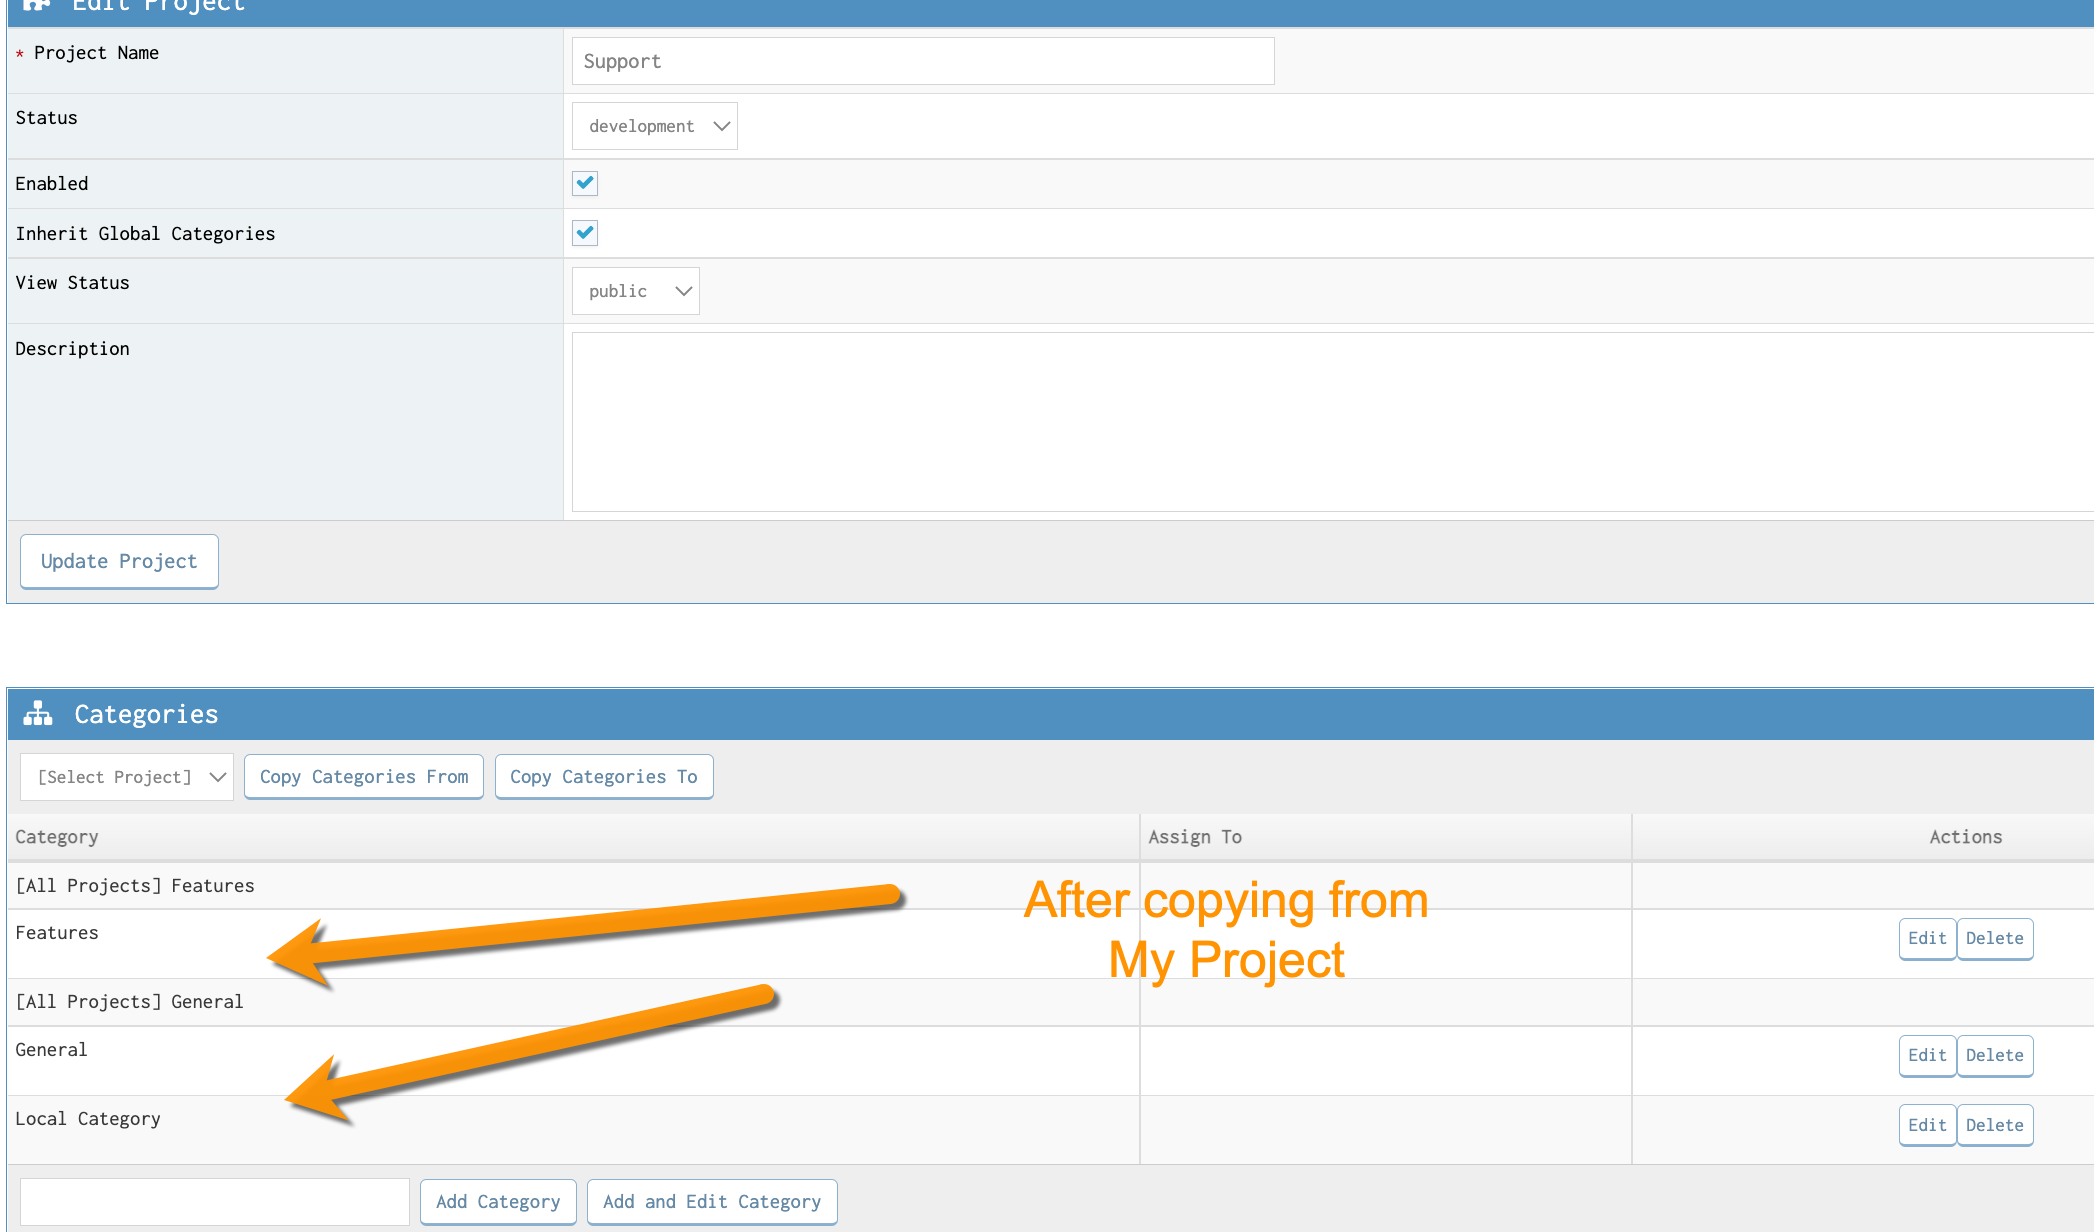Edit the Local Category row

point(1926,1125)
